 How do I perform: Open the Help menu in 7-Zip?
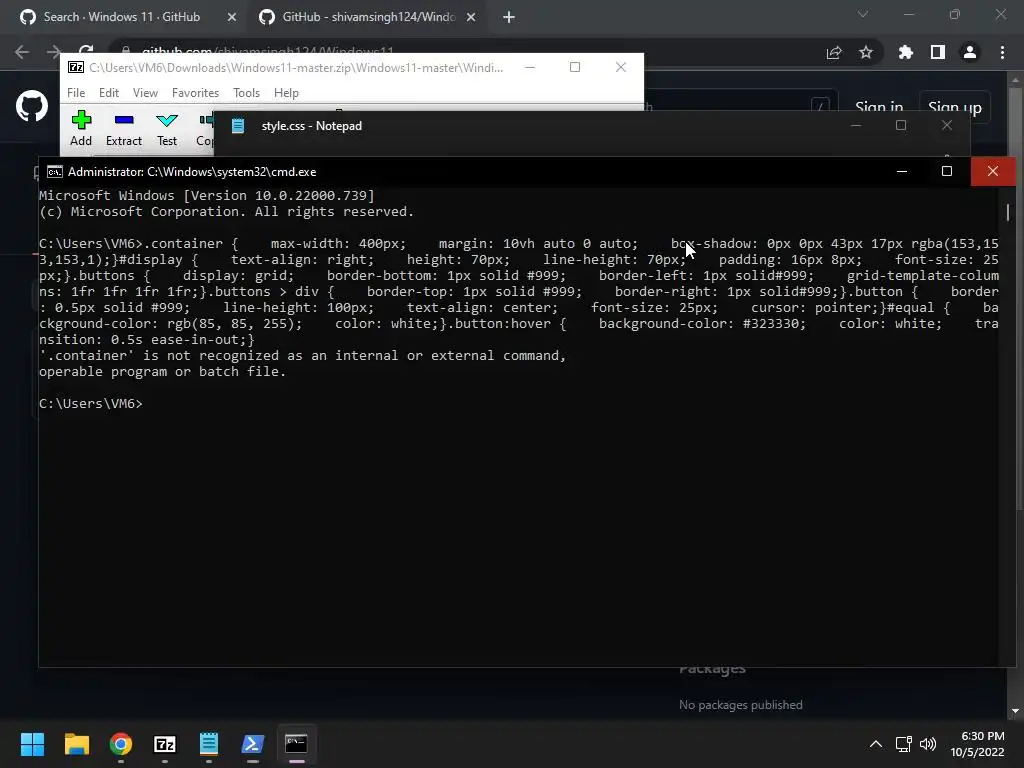coord(286,93)
